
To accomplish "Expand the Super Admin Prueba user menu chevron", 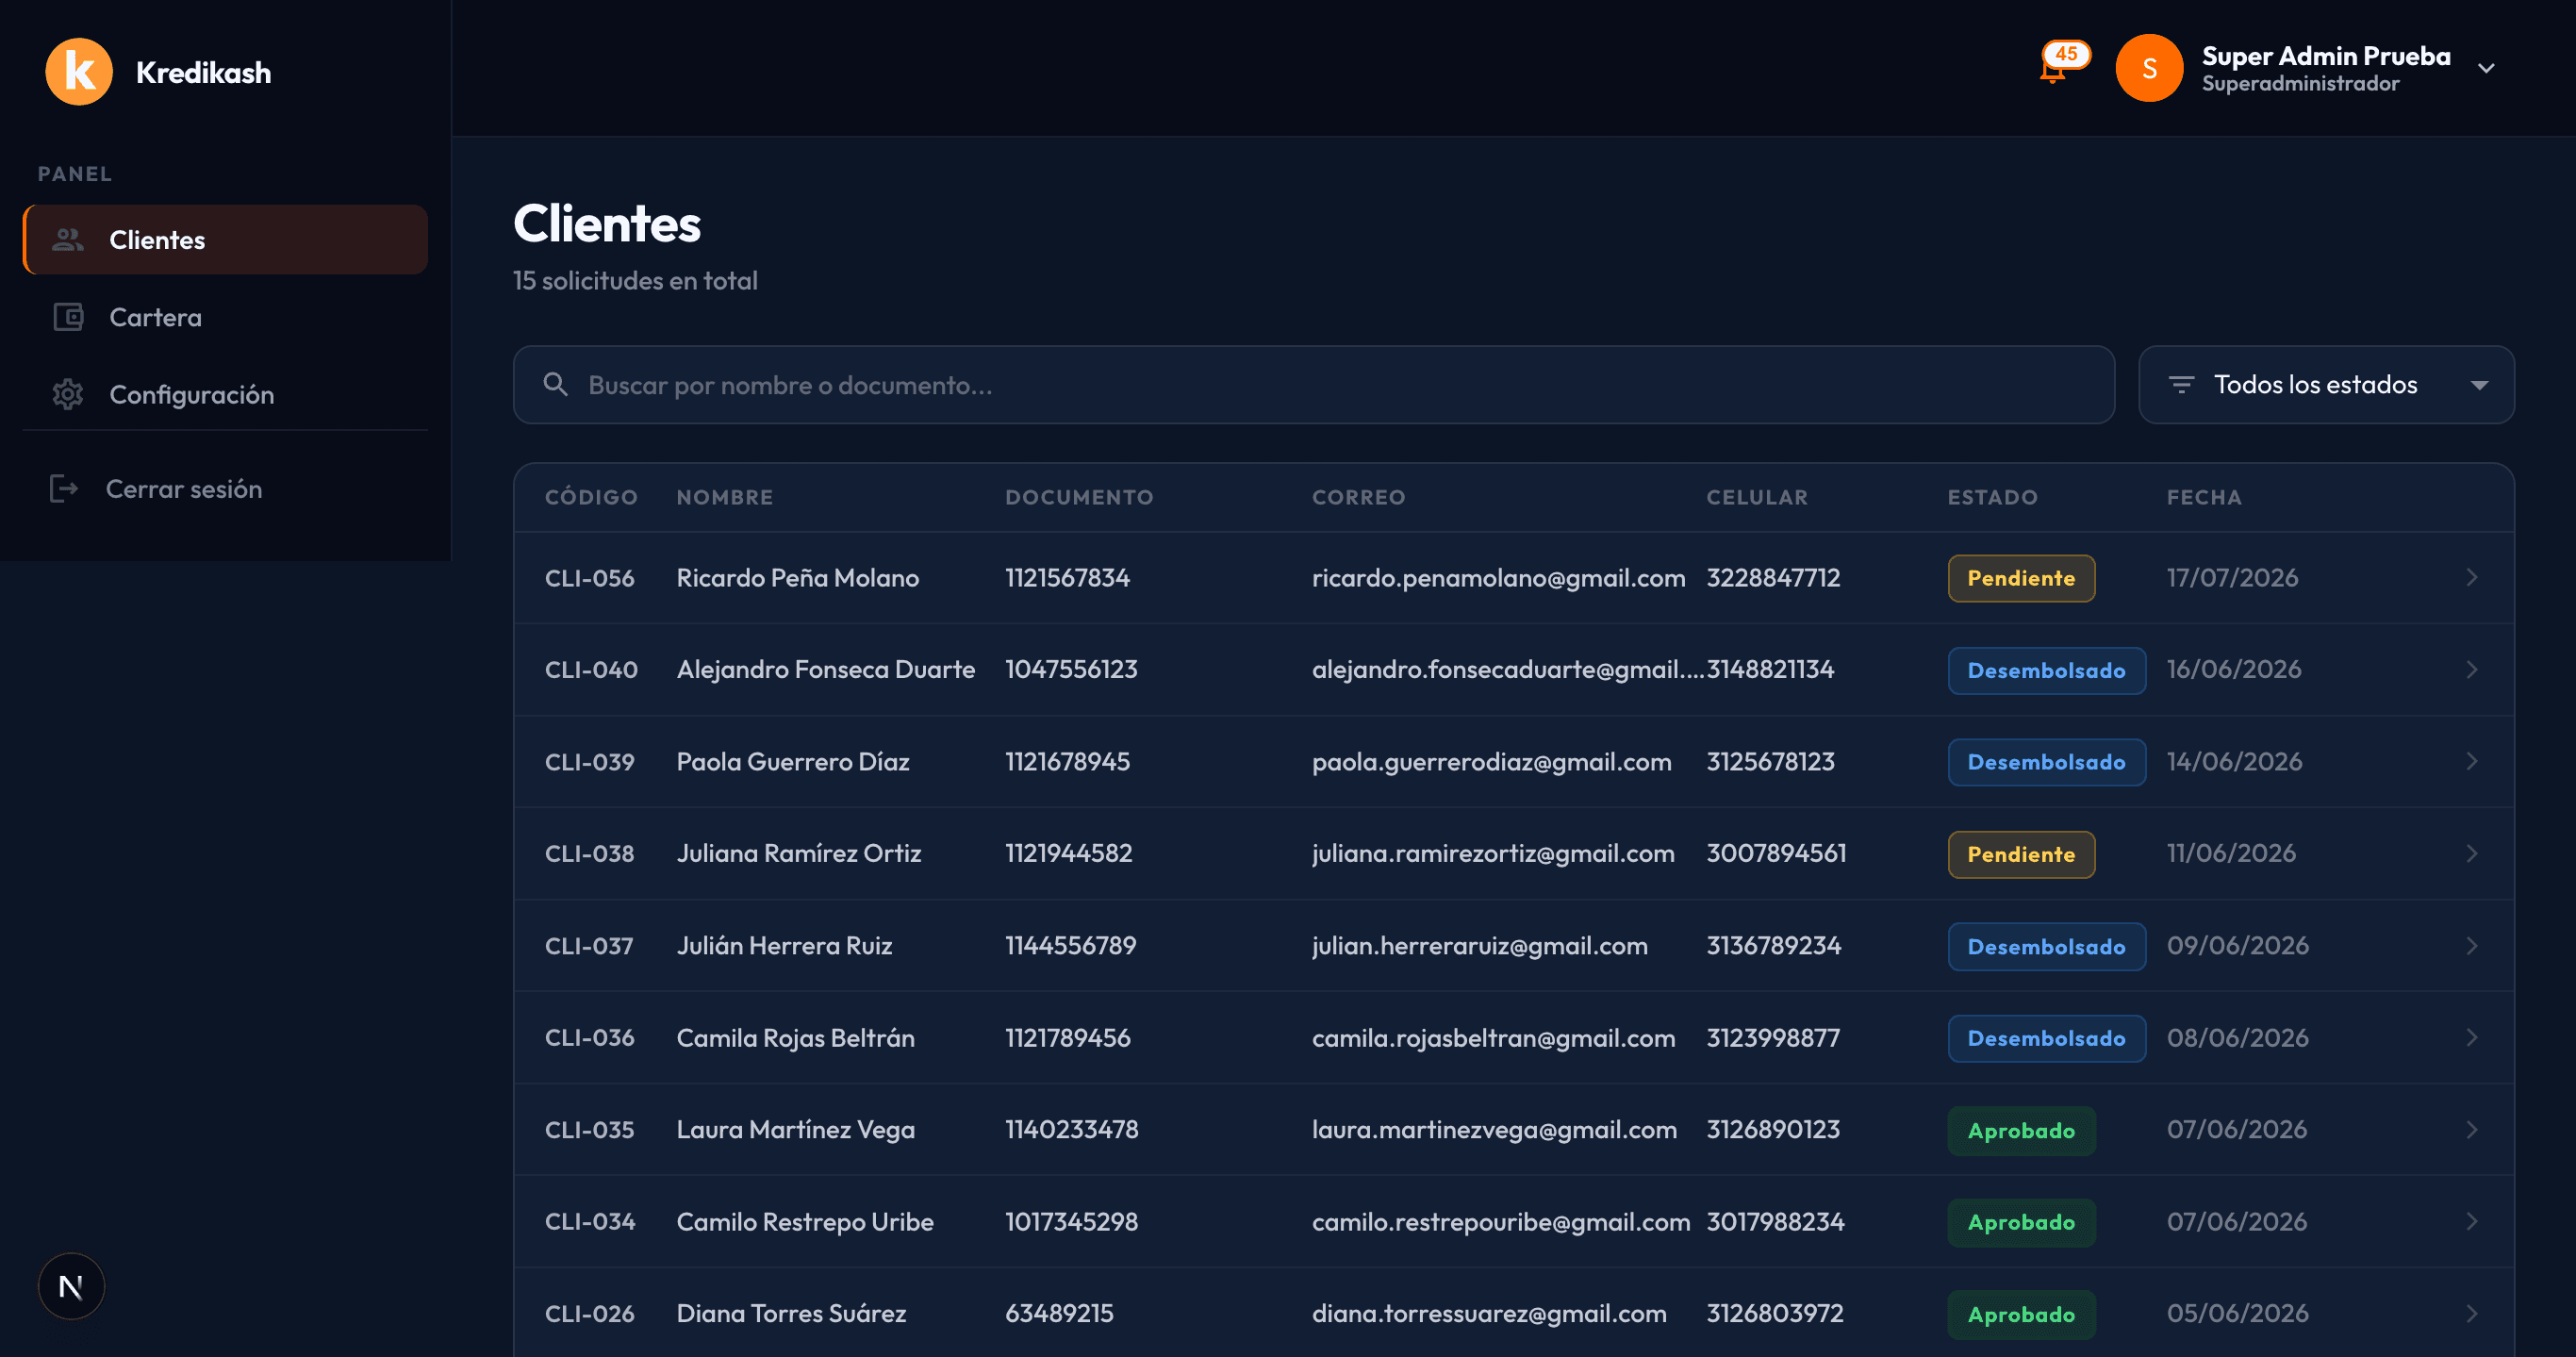I will (2486, 68).
